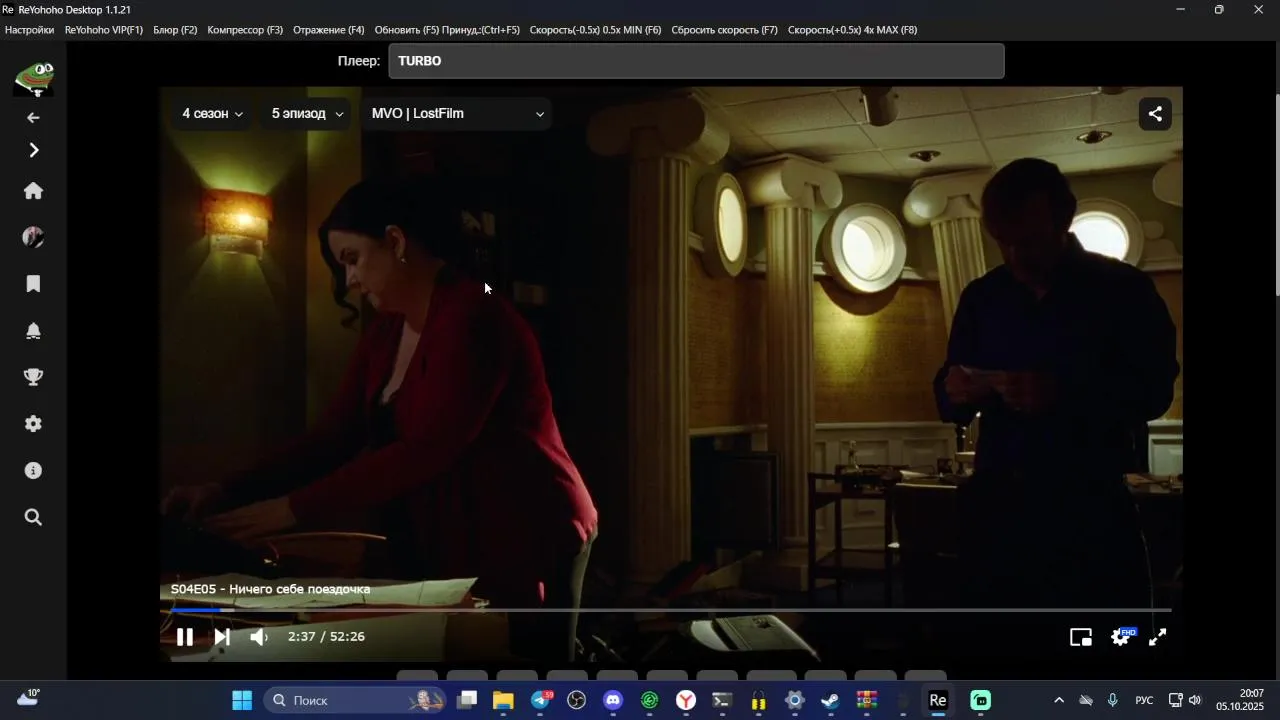Screen dimensions: 1280x720
Task: Open the 5 эпизод episode dropdown
Action: tap(307, 114)
